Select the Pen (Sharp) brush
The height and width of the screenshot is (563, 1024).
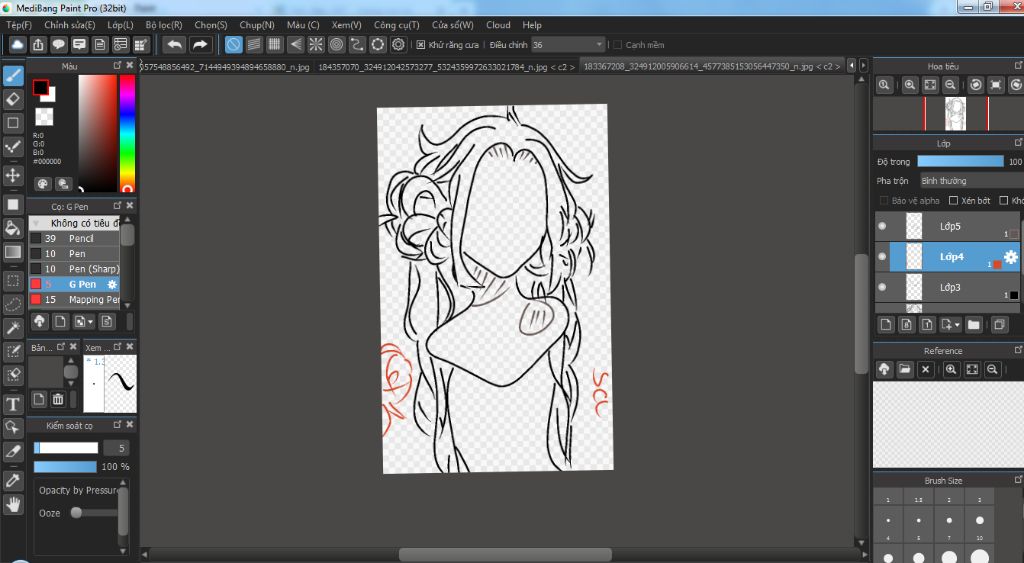[x=74, y=268]
